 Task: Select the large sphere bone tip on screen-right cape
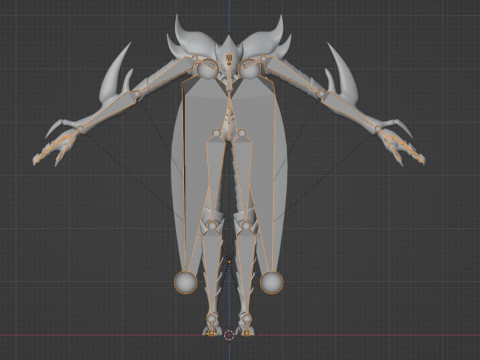(272, 282)
